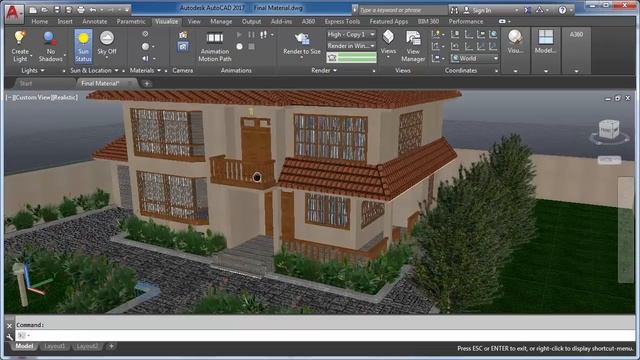The height and width of the screenshot is (360, 640).
Task: Click the Visual Styles panel sphere icon
Action: [515, 38]
